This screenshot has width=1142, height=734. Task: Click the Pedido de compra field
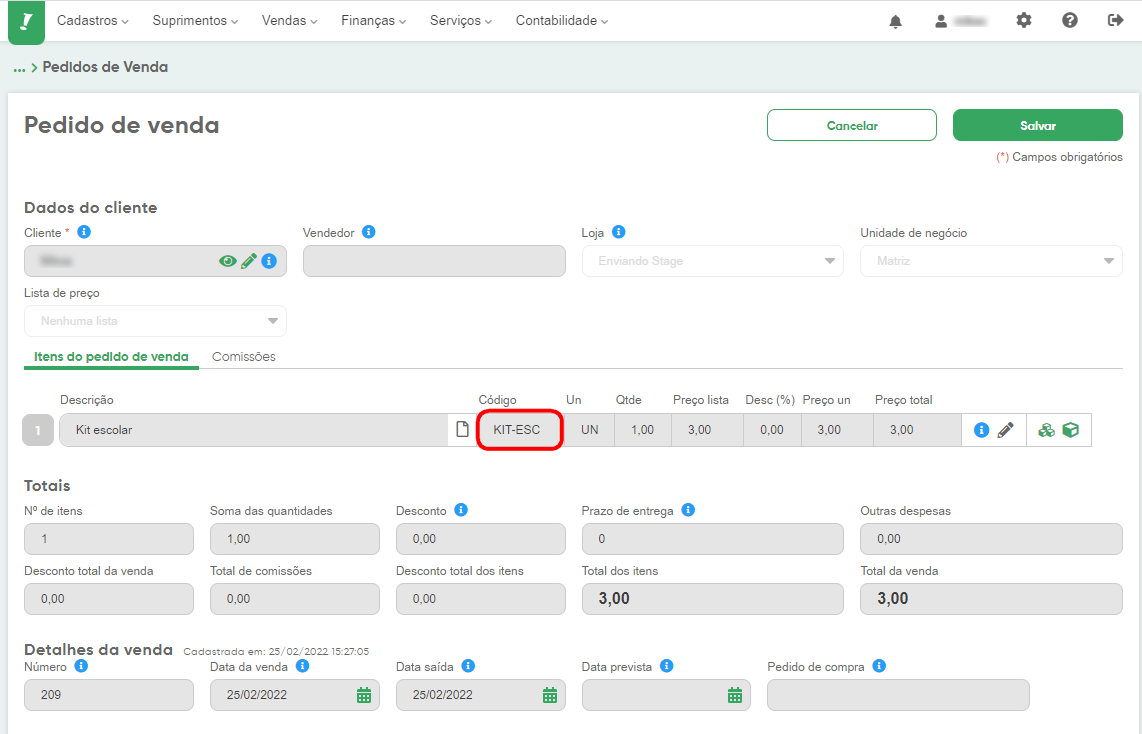pyautogui.click(x=898, y=695)
